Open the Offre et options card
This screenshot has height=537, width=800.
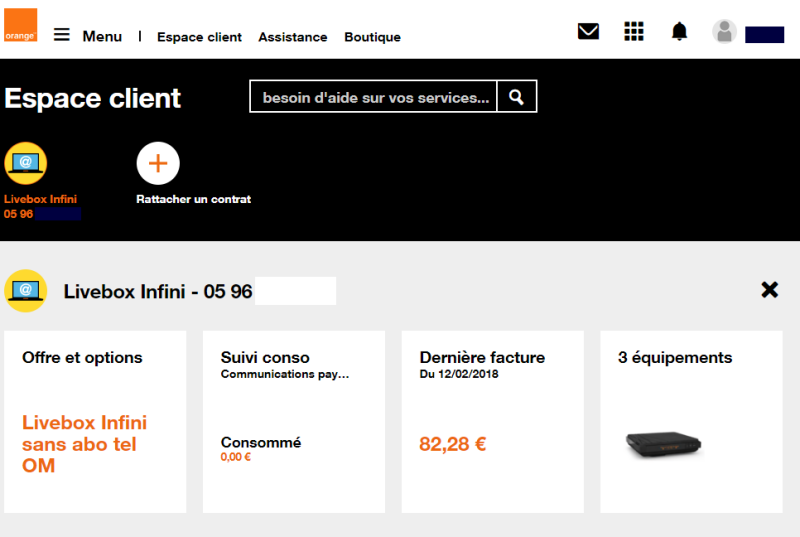click(95, 422)
